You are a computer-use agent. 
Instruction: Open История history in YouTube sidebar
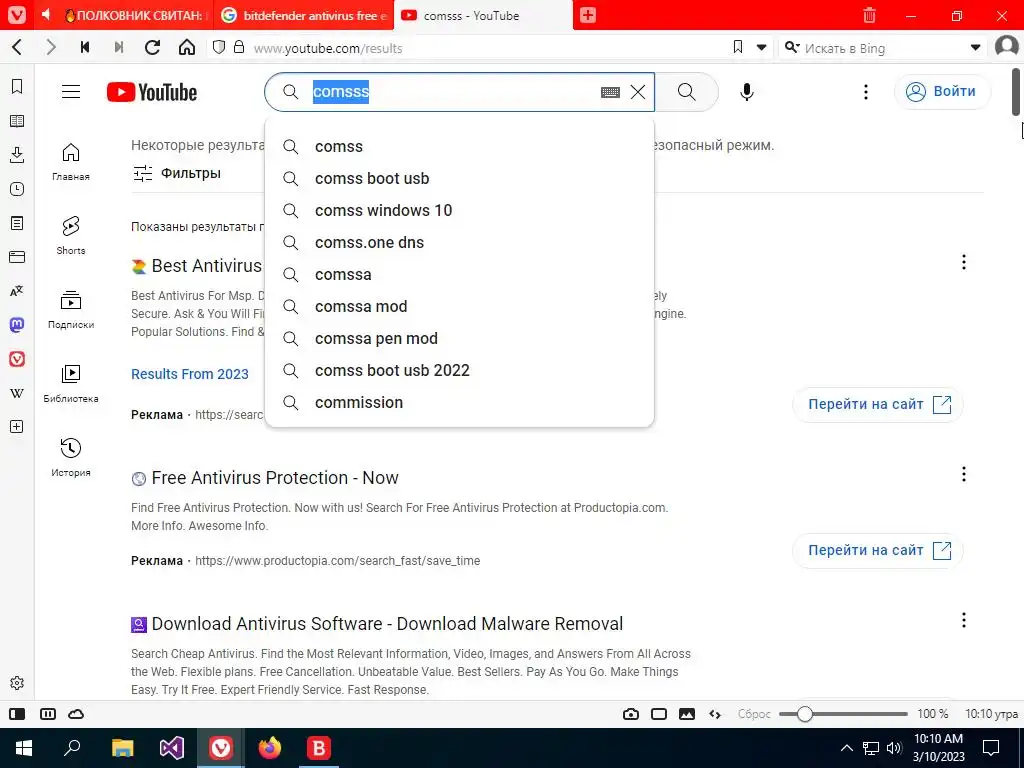click(x=71, y=457)
